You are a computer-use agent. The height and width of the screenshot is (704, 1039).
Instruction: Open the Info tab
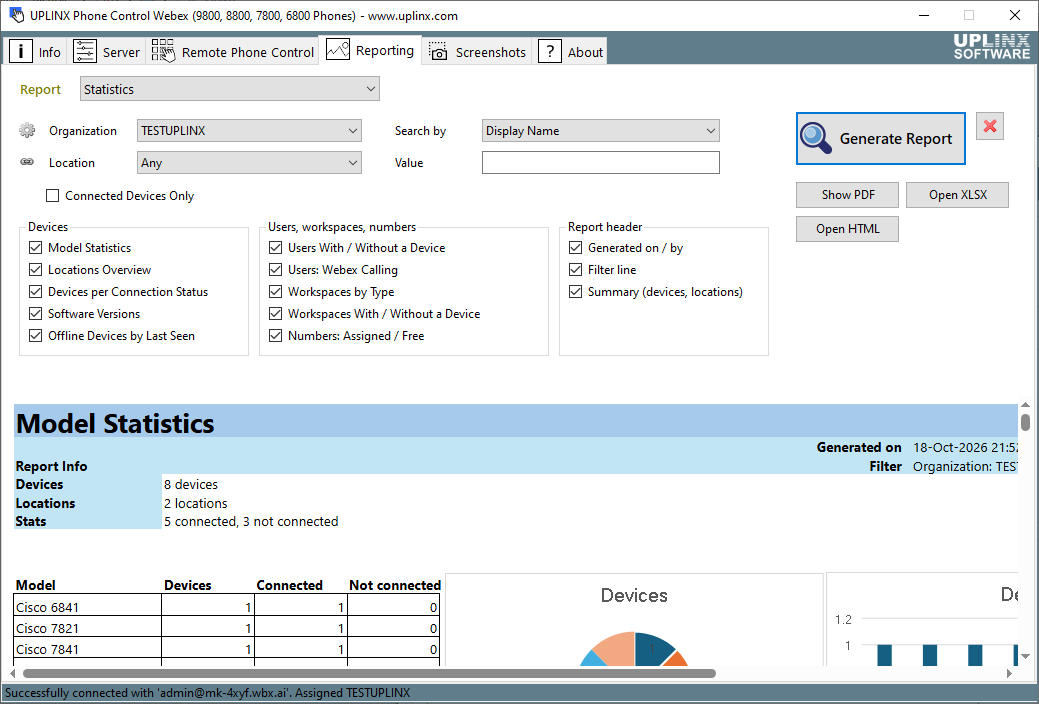coord(36,51)
